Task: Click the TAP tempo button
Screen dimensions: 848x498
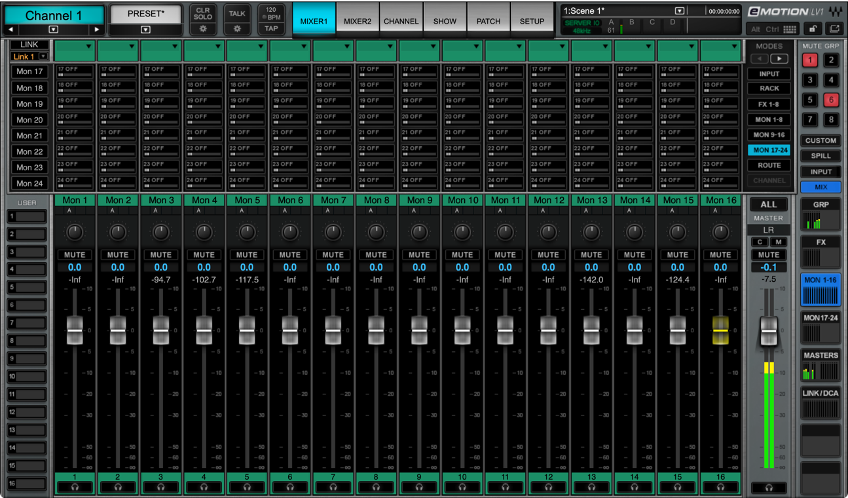Action: [x=271, y=29]
